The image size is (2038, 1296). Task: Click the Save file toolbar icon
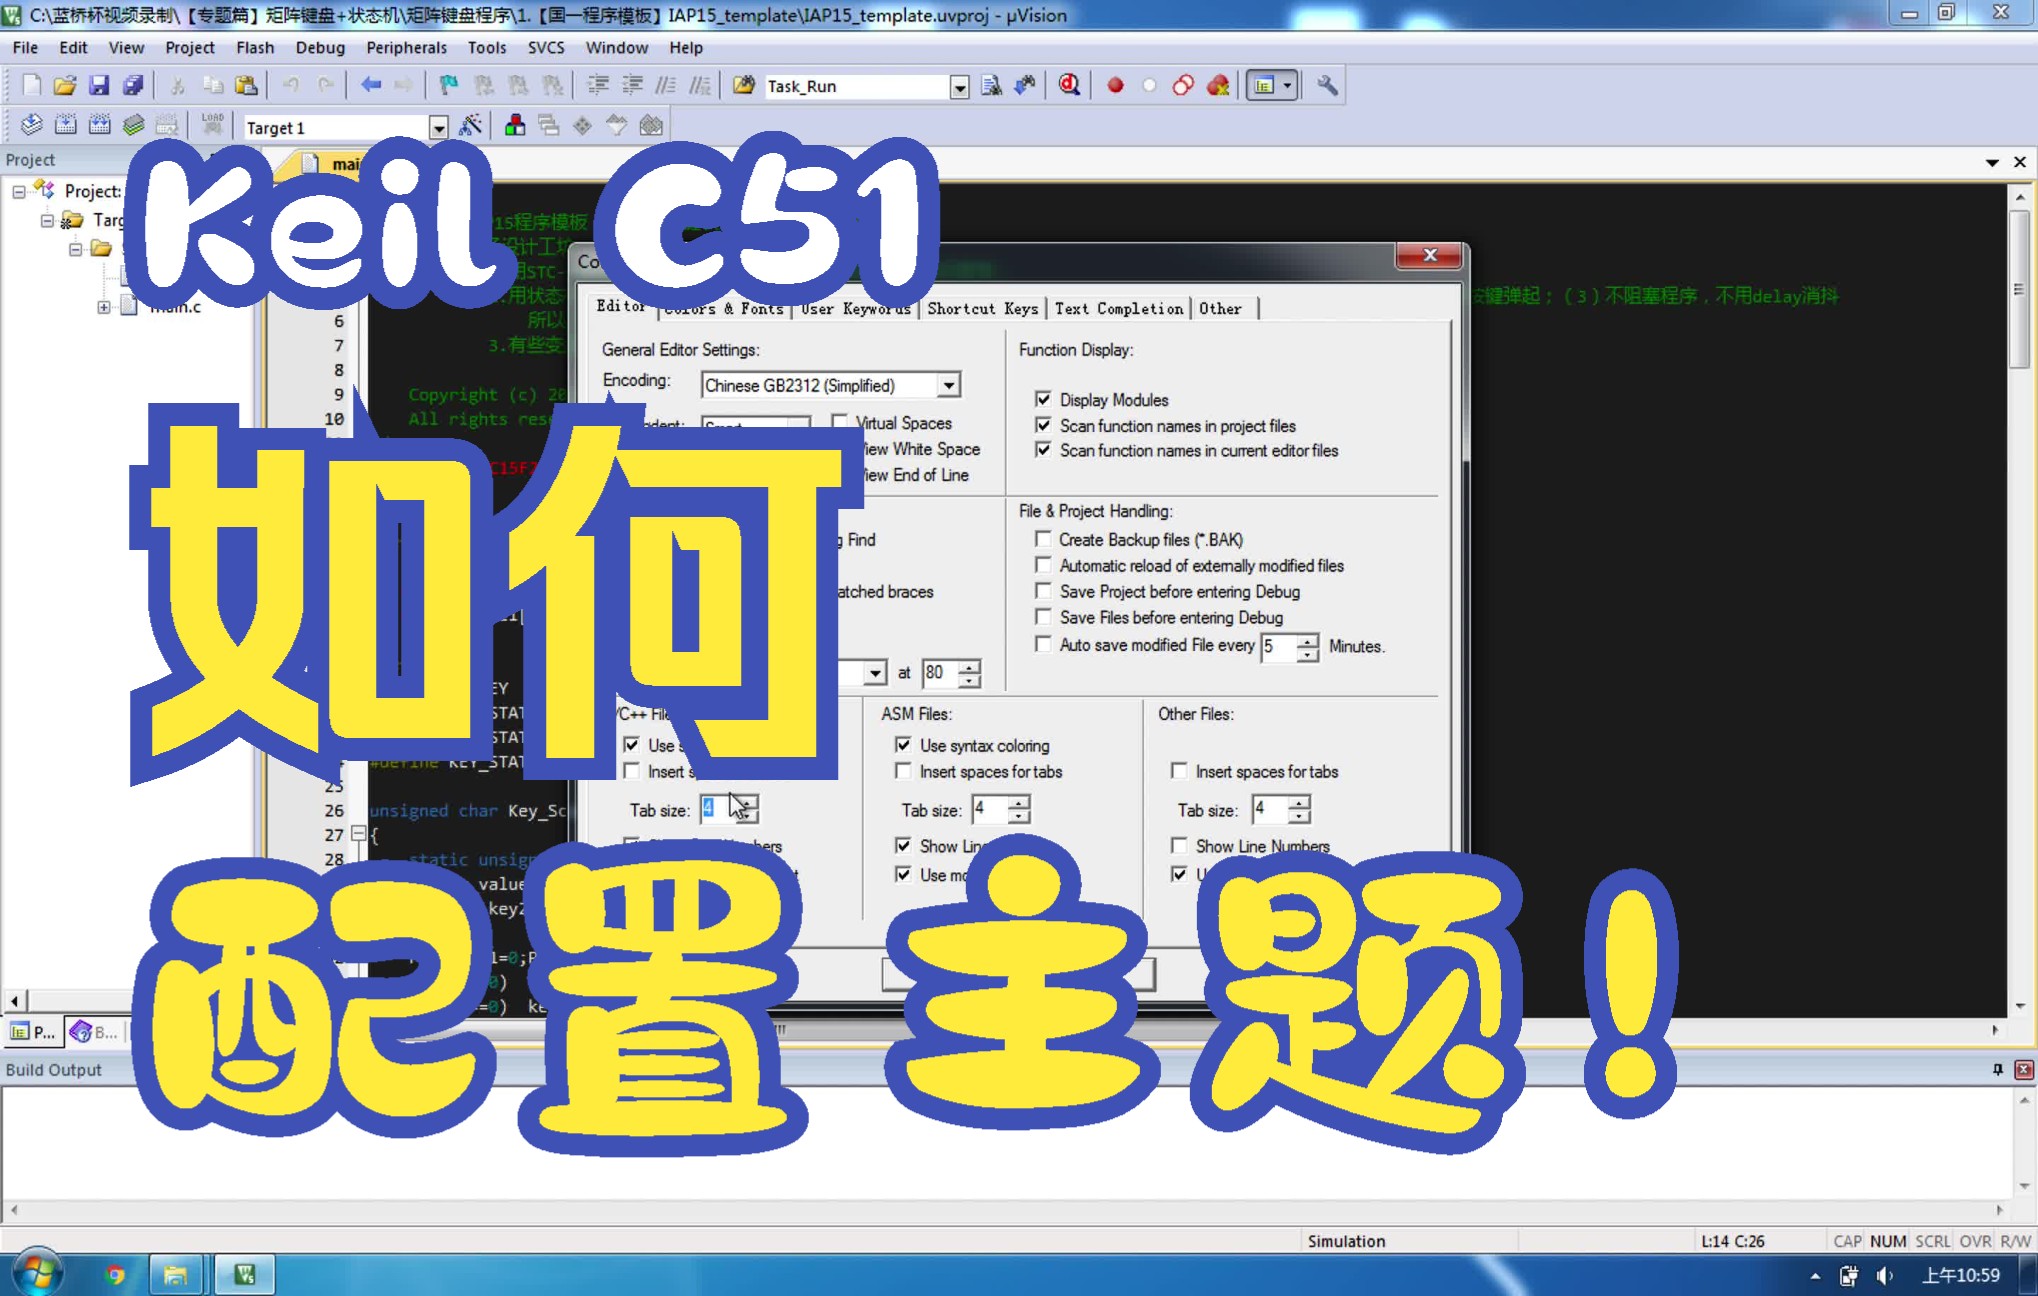tap(98, 86)
